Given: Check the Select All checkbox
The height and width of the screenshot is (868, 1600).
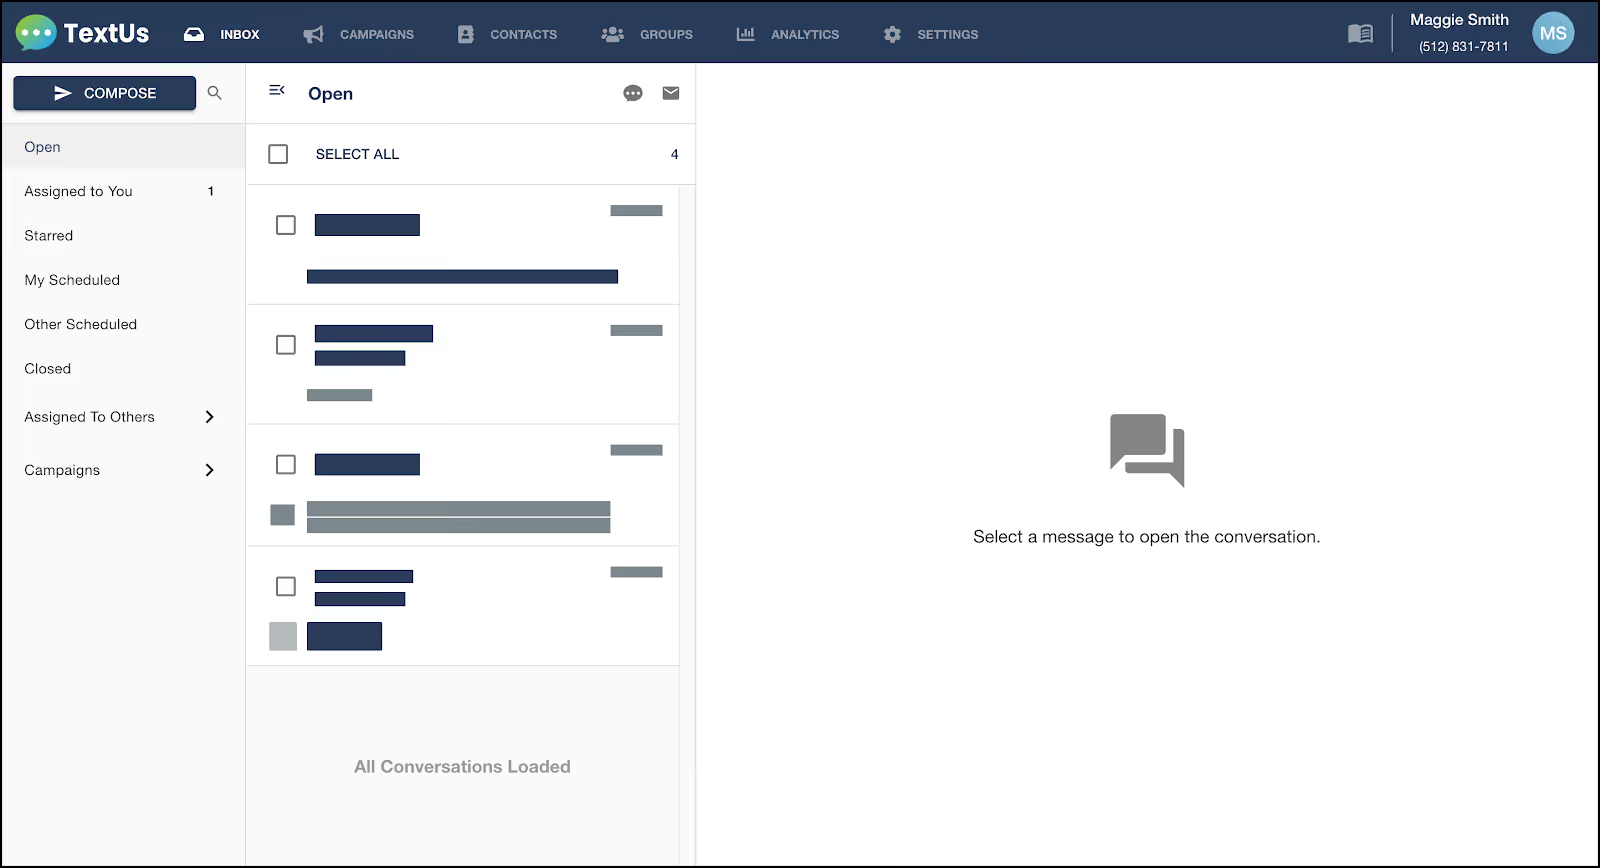Looking at the screenshot, I should [278, 154].
